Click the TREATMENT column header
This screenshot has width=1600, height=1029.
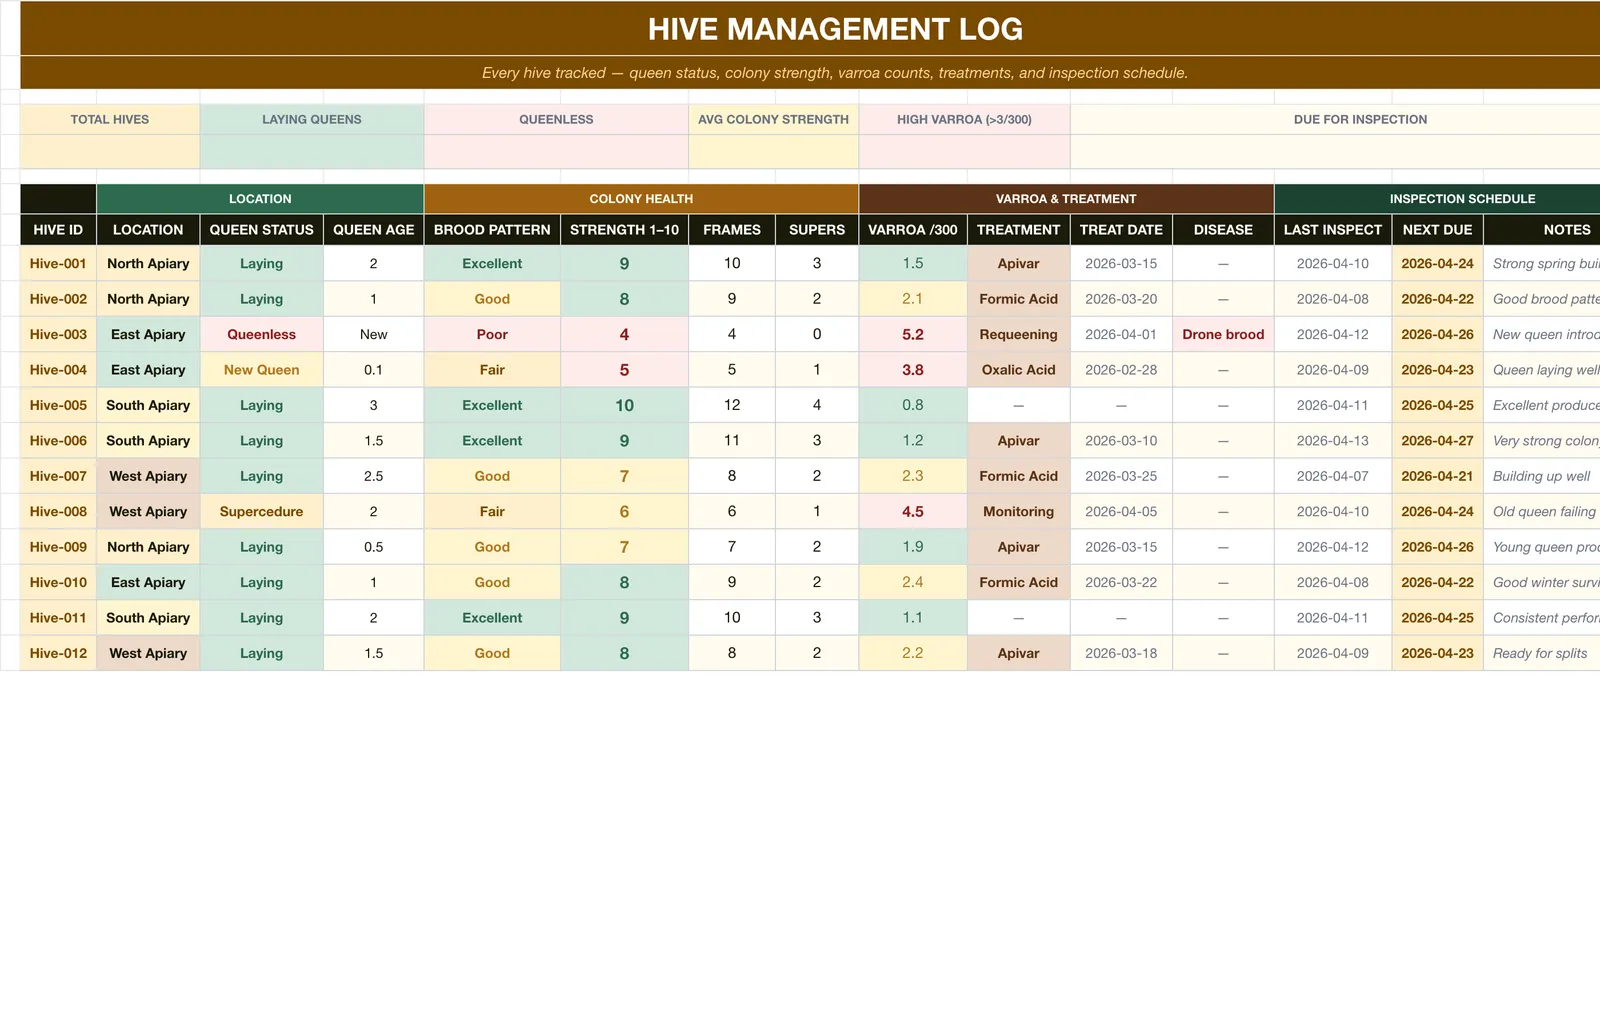coord(1018,230)
